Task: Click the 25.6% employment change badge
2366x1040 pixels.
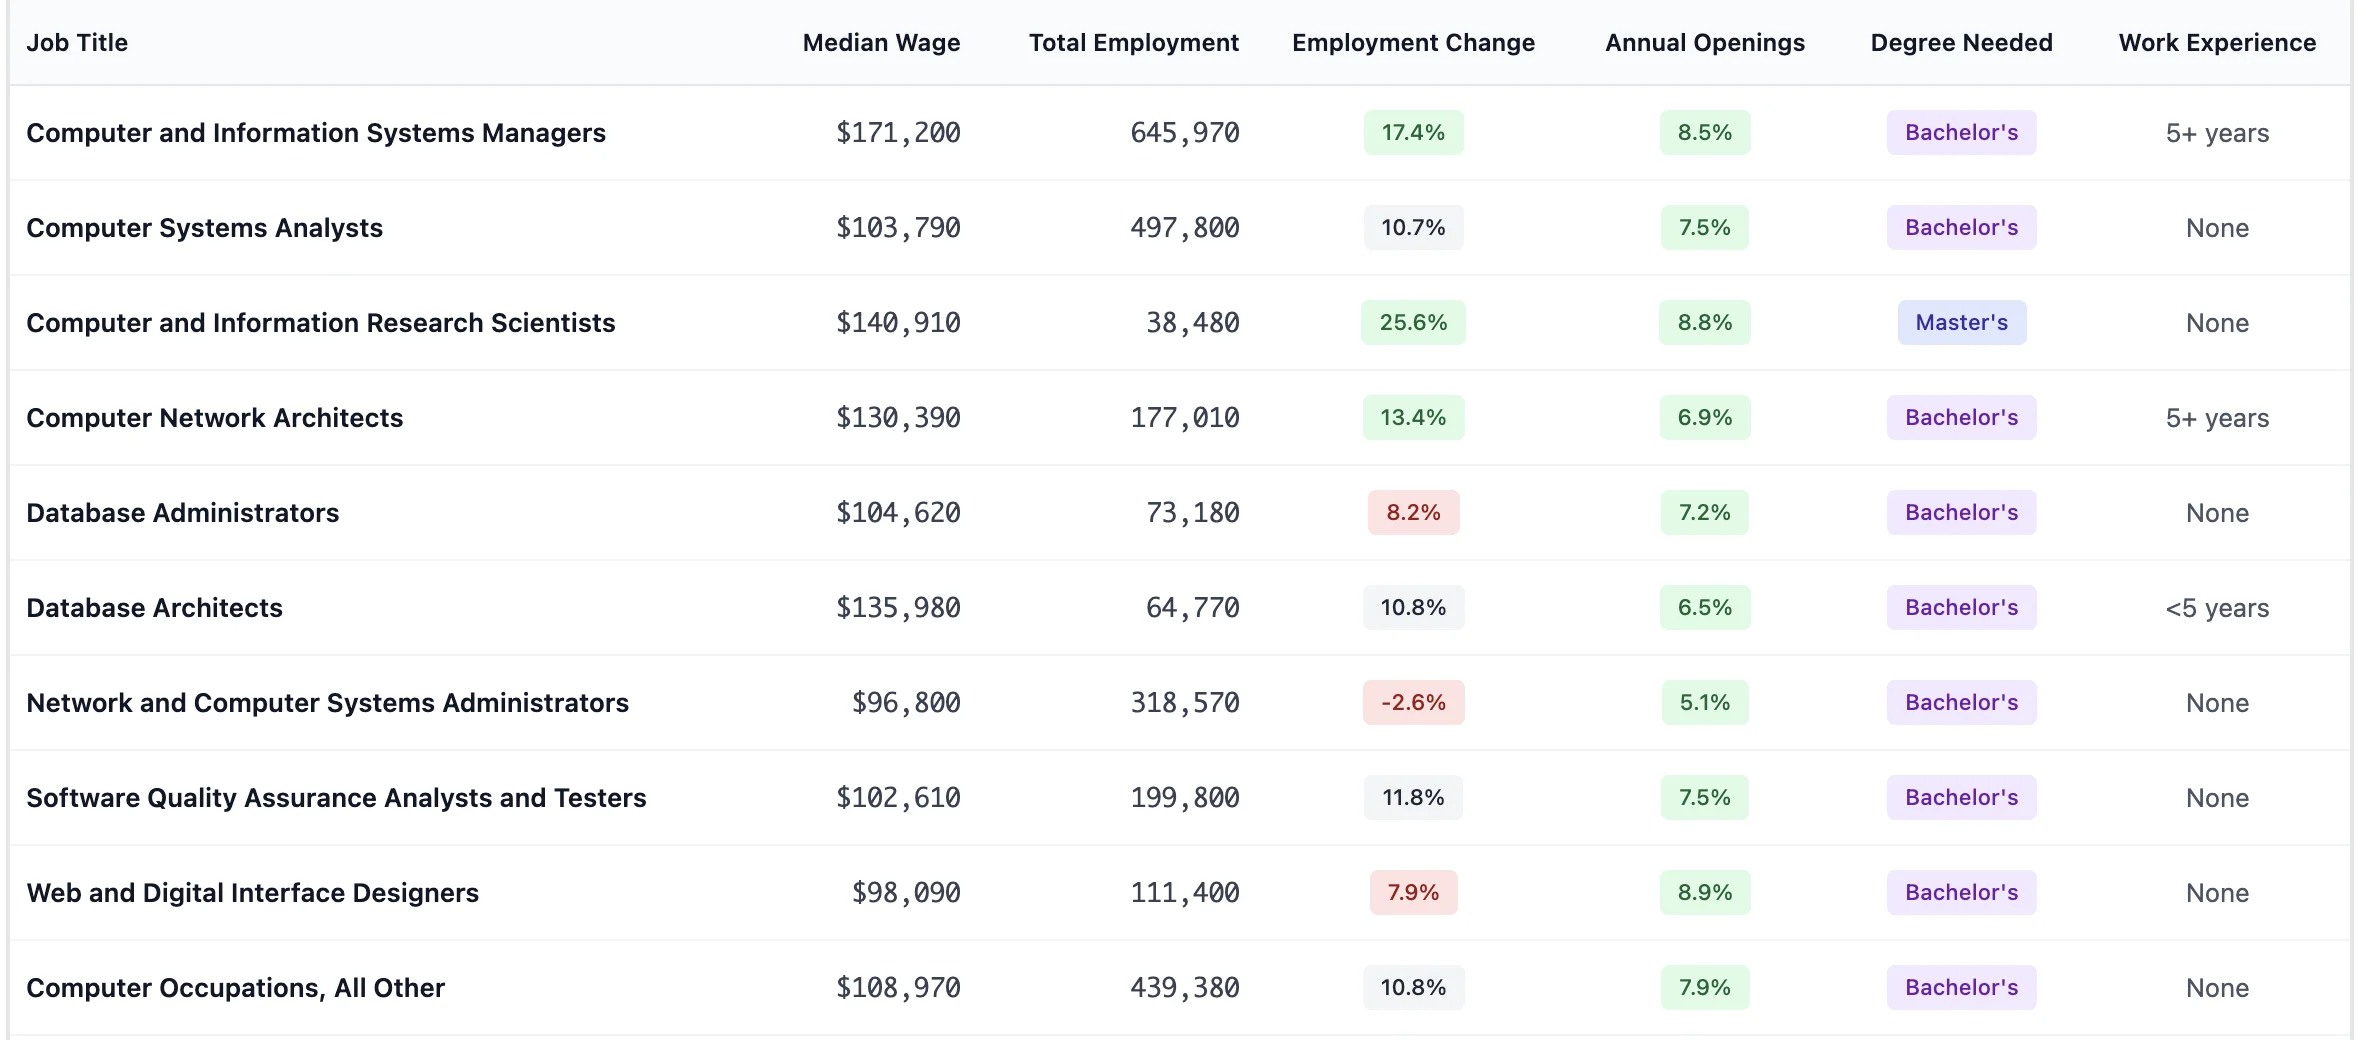Action: click(x=1413, y=322)
